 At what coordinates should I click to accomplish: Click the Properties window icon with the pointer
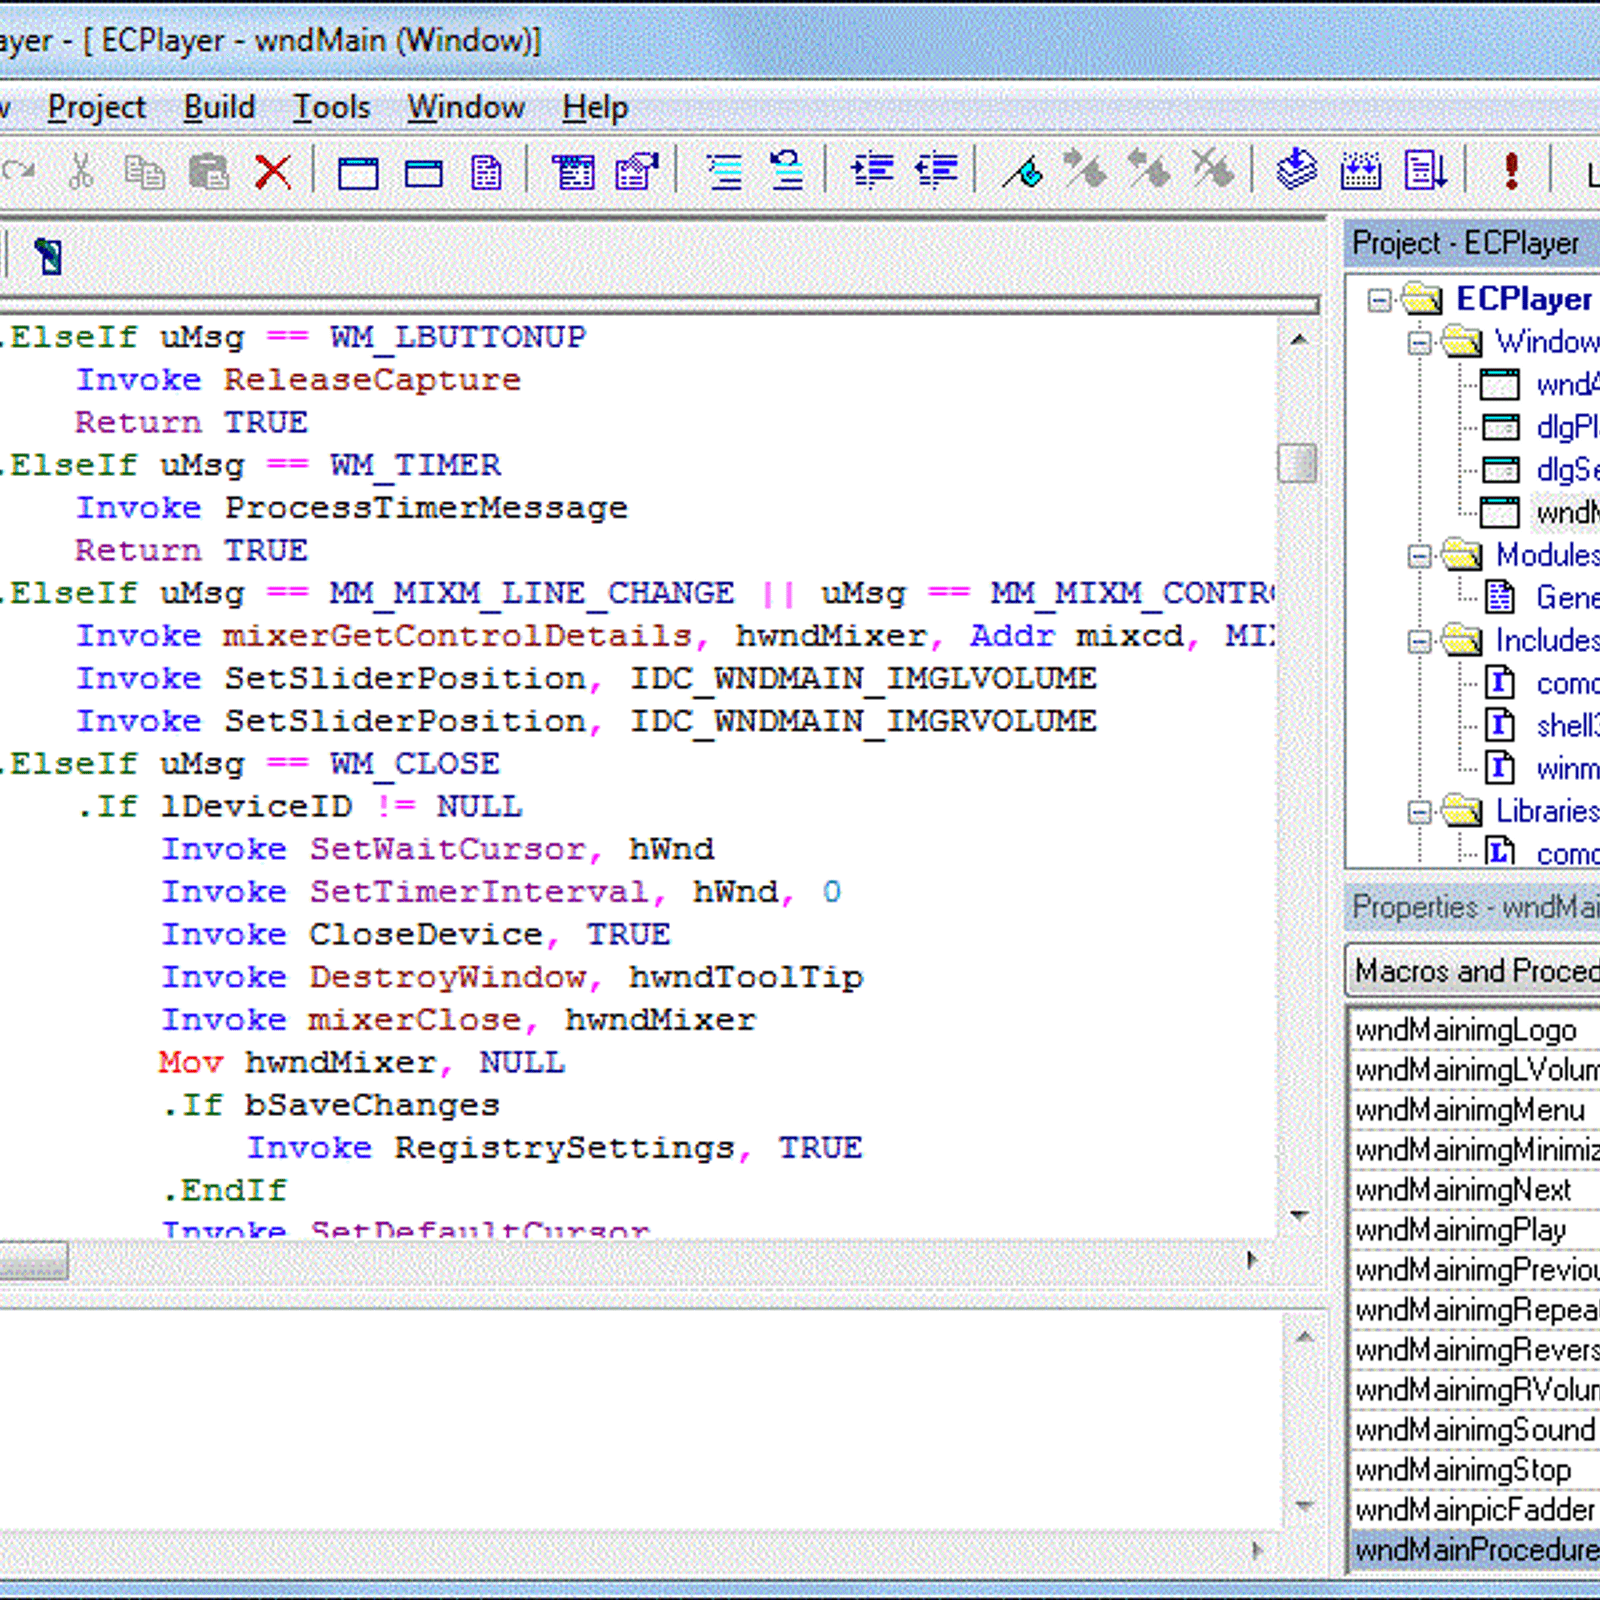(637, 171)
